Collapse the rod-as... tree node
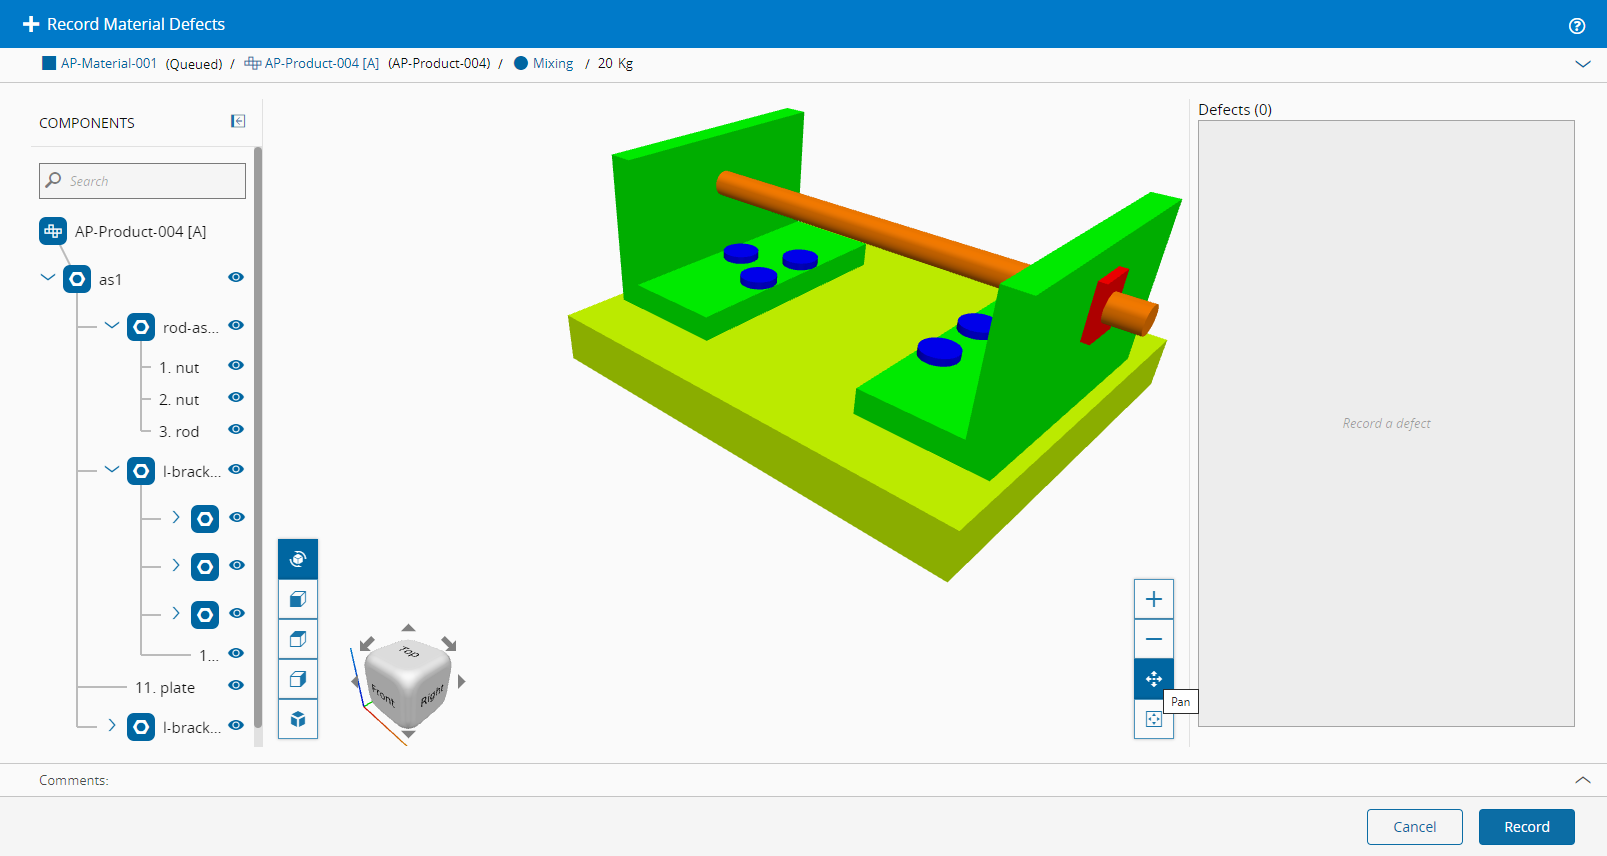The height and width of the screenshot is (856, 1607). pos(112,325)
